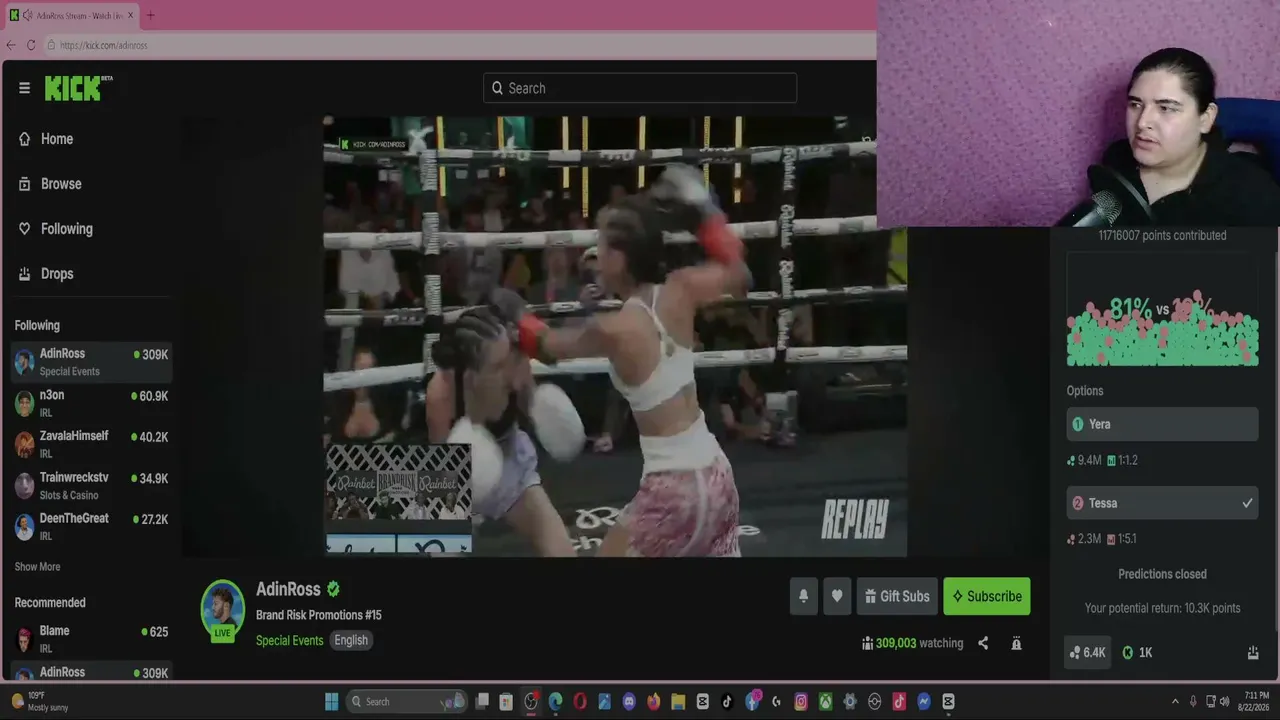Open DeenTheGreat channel from Following list
Screen dimensions: 1280x720
click(91, 527)
